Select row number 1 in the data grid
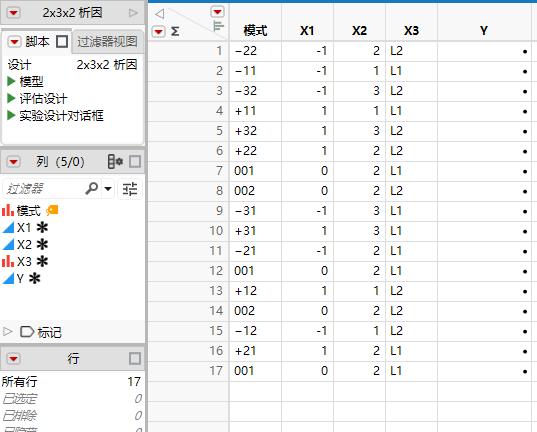 (x=188, y=51)
